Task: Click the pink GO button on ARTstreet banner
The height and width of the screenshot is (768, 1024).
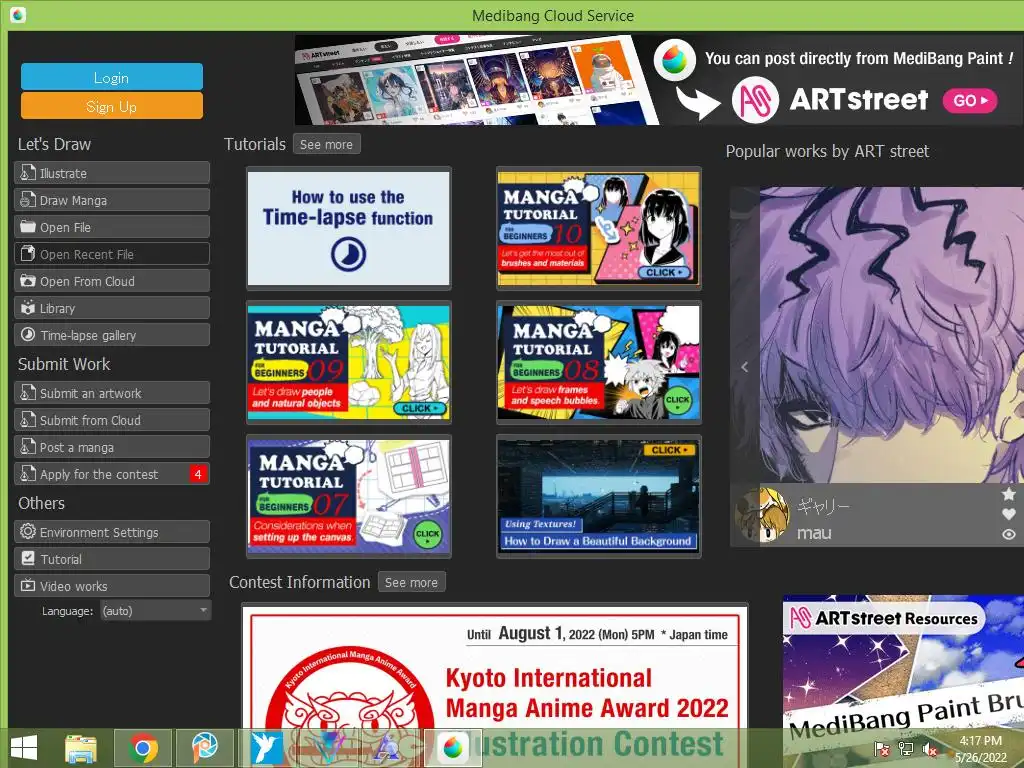Action: [x=969, y=101]
